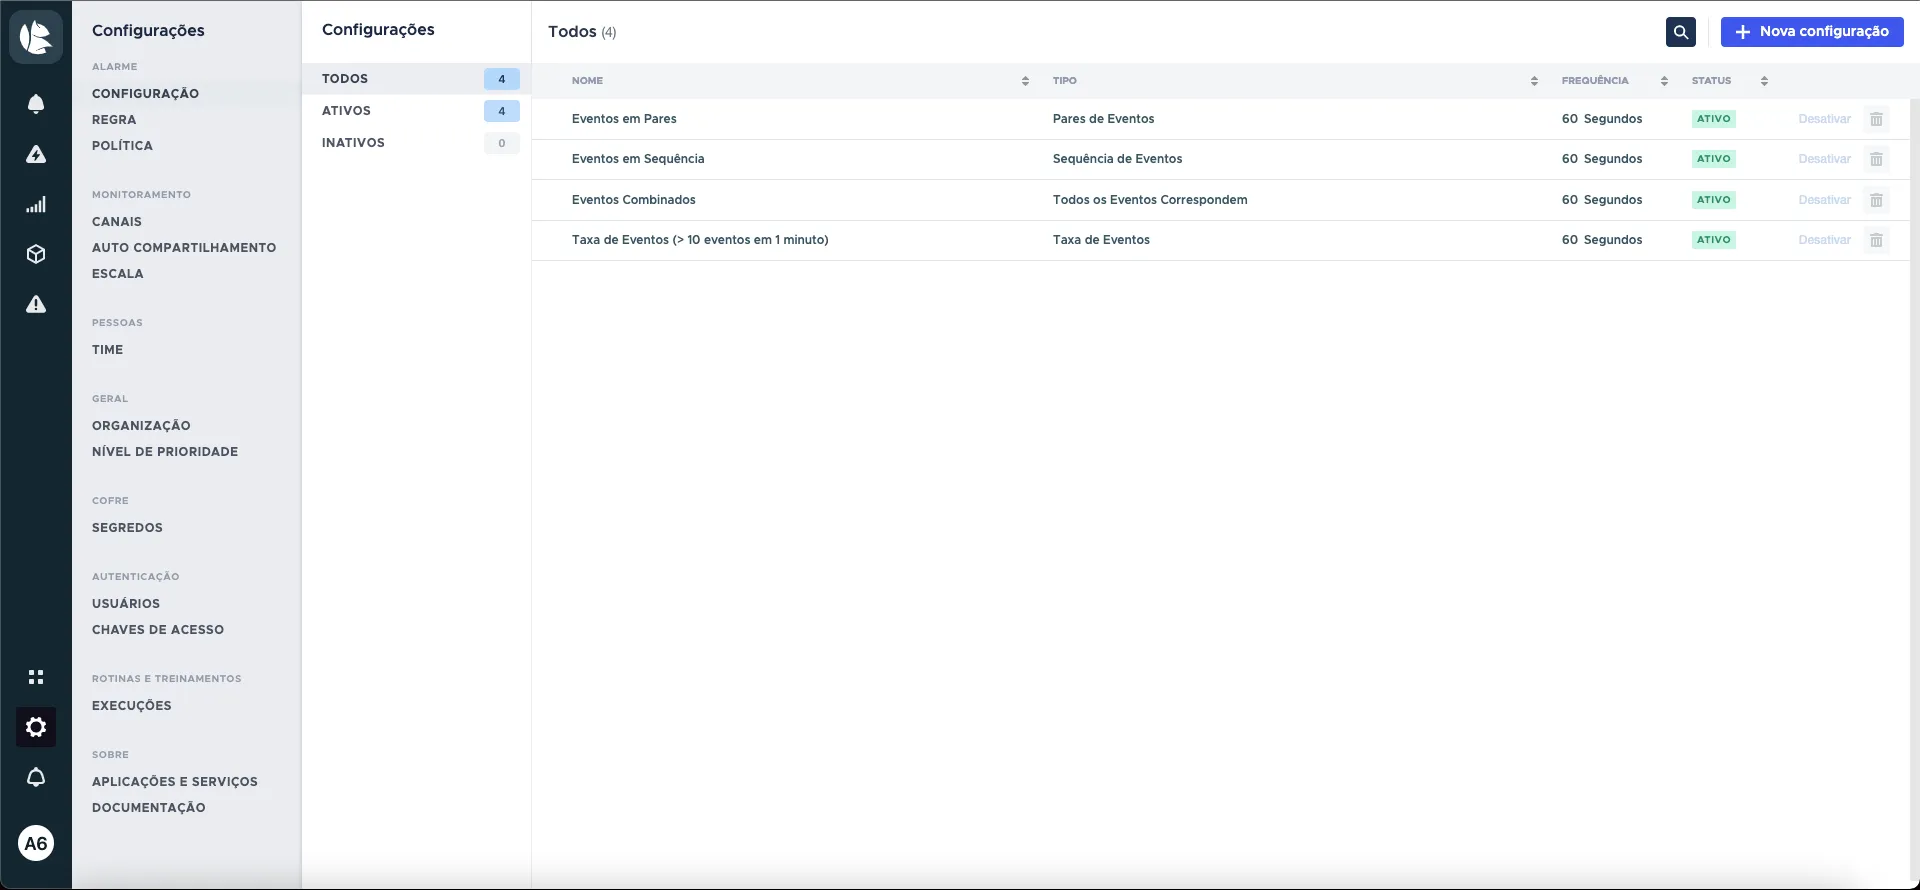
Task: Select the Todos filter tab
Action: click(416, 79)
